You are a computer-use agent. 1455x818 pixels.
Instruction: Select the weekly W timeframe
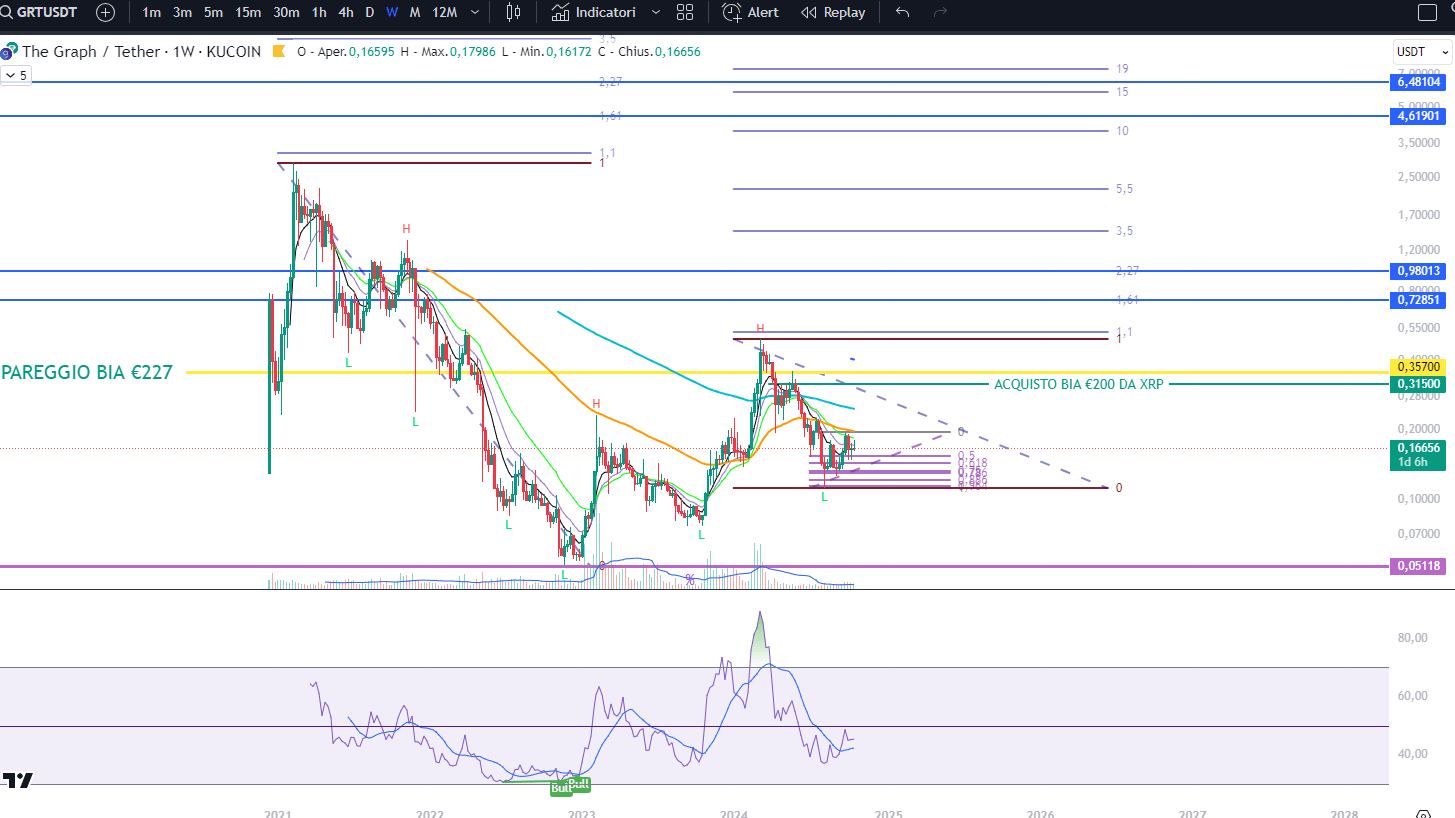point(392,12)
